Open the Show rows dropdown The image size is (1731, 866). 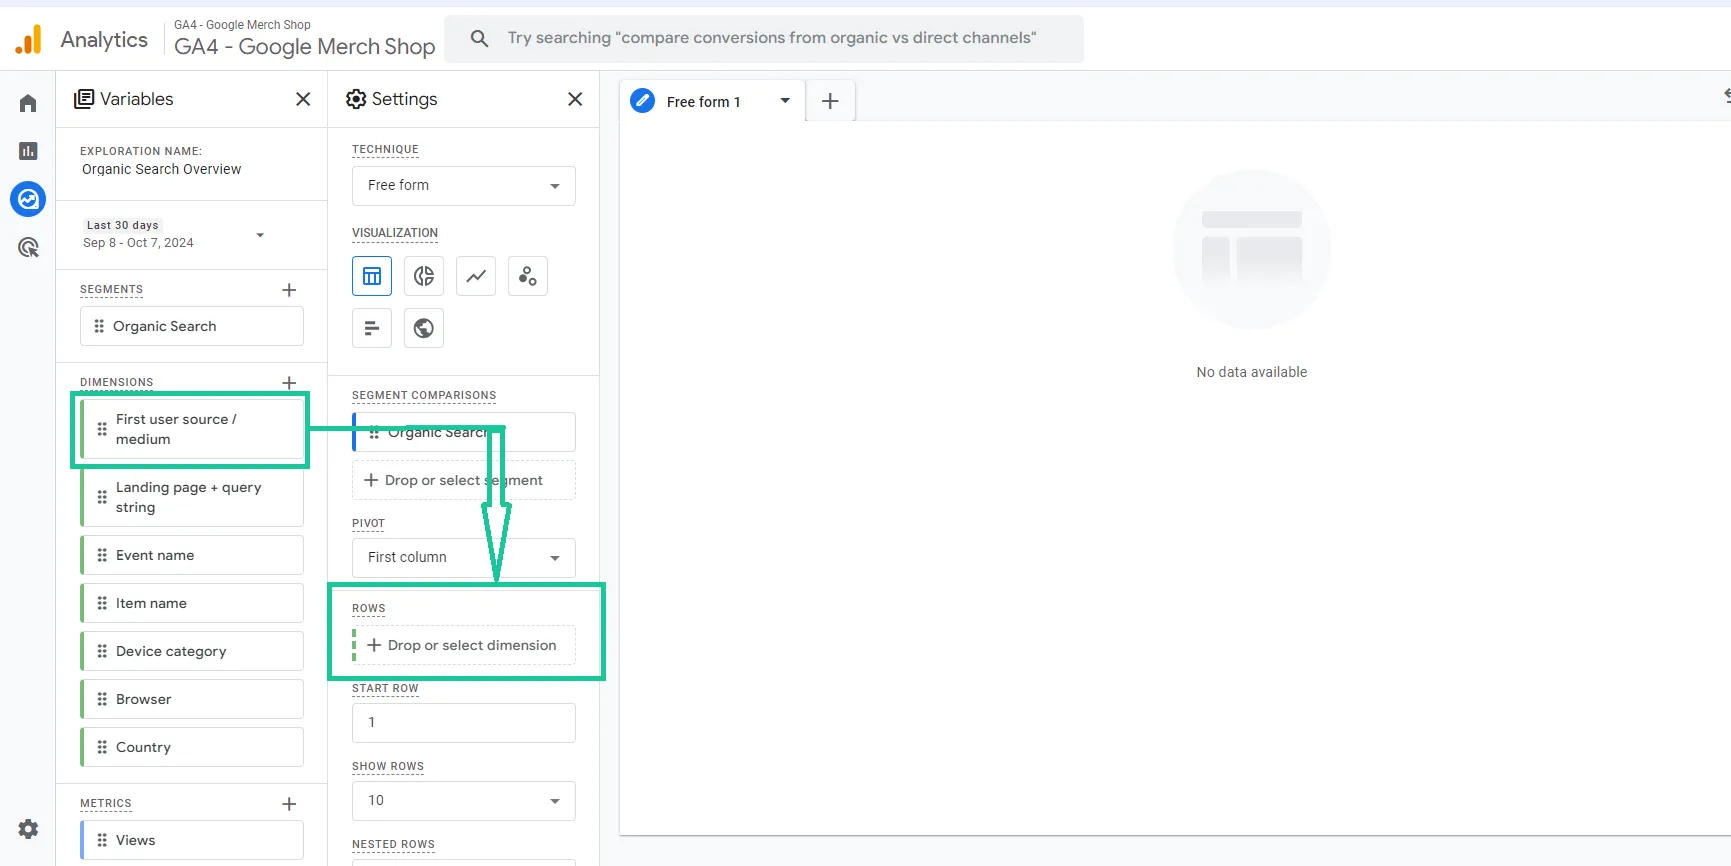pos(464,801)
